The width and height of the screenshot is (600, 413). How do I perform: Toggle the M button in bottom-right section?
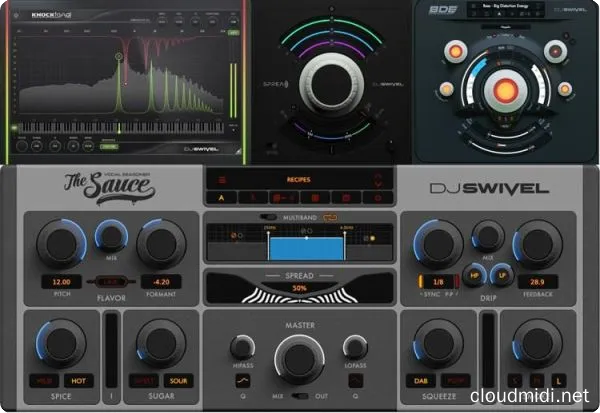point(537,381)
